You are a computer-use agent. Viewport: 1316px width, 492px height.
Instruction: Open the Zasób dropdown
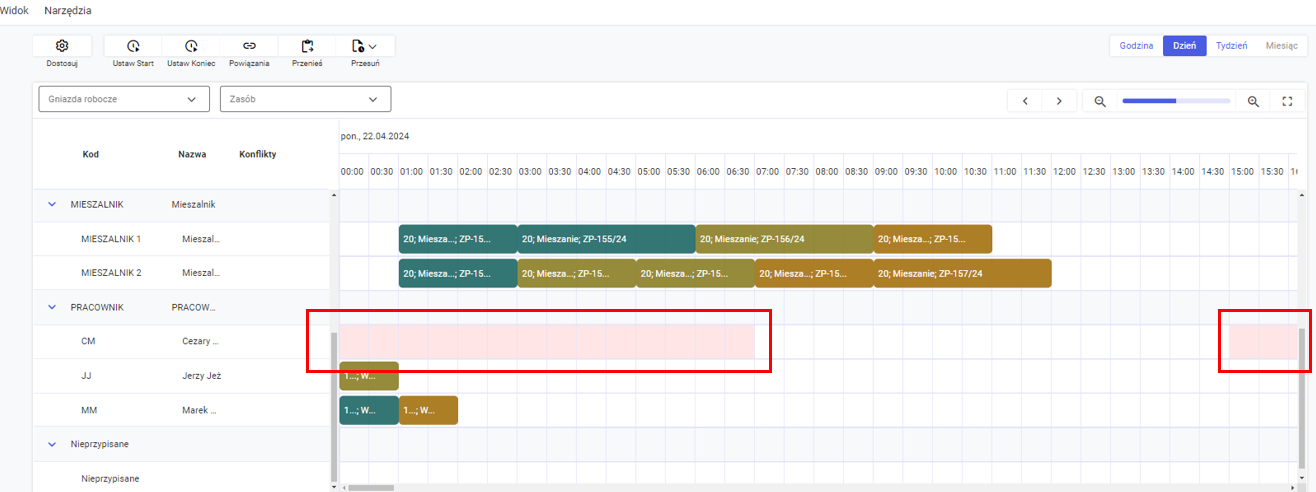[x=305, y=99]
